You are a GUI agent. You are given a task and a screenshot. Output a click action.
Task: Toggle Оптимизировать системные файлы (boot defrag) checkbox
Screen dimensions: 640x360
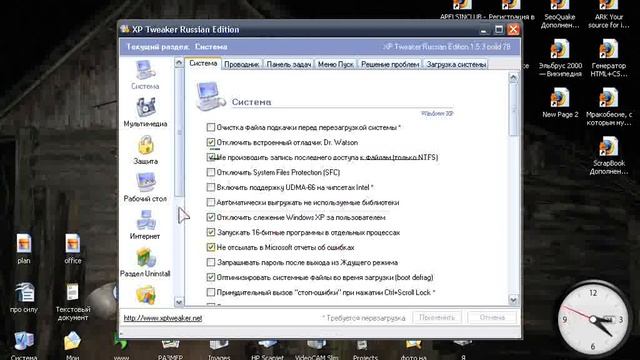click(211, 277)
